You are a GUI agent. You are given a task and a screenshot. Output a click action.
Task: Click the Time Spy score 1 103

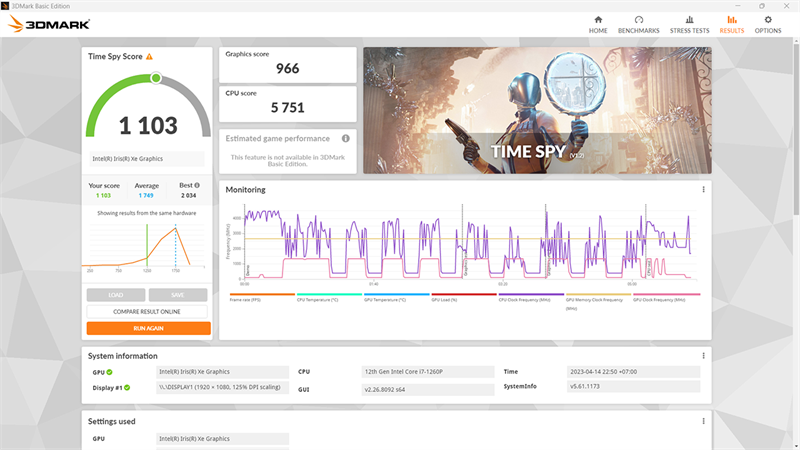click(x=148, y=126)
